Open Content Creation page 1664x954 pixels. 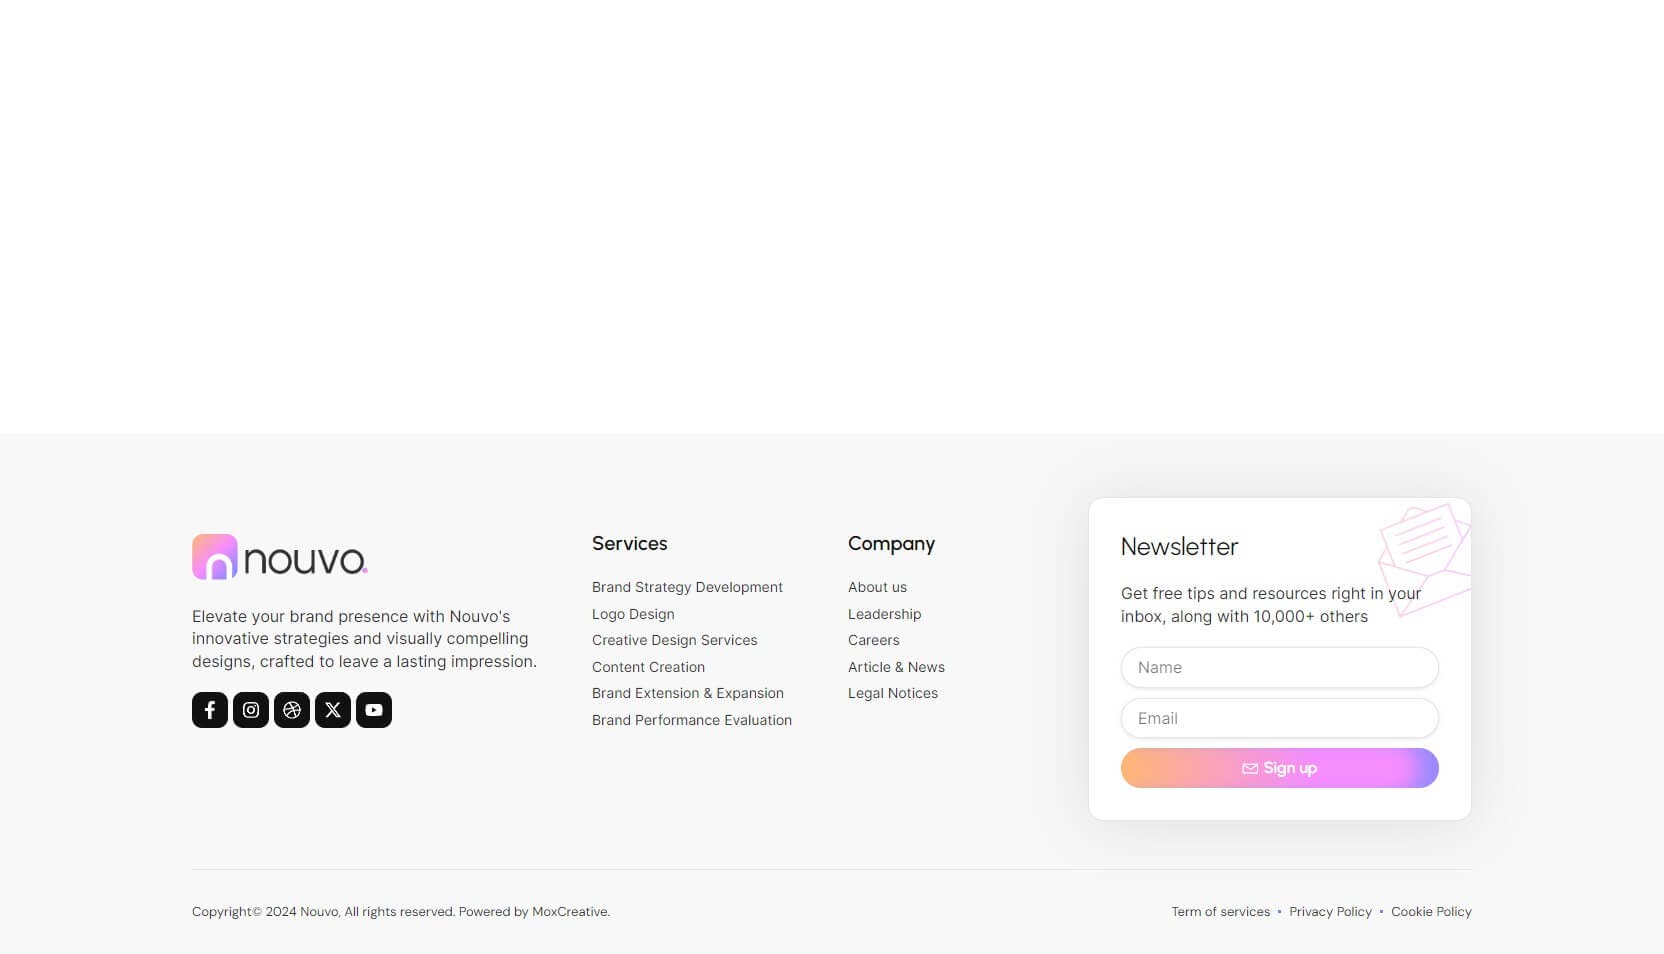click(648, 667)
